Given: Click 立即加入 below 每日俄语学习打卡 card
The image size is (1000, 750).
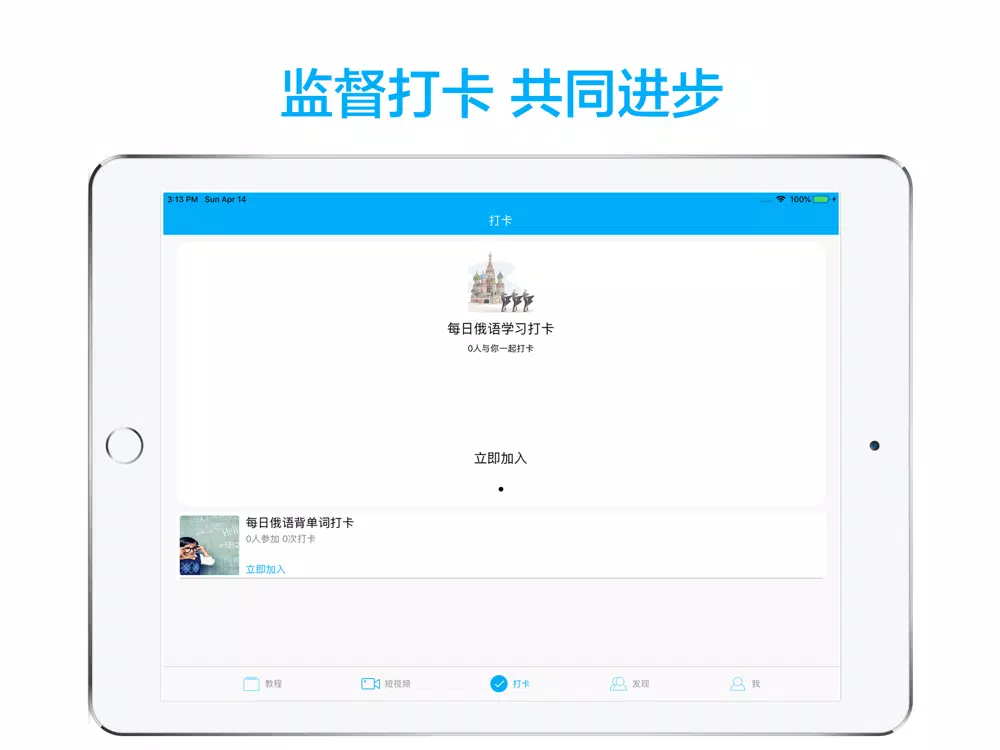Looking at the screenshot, I should tap(501, 458).
